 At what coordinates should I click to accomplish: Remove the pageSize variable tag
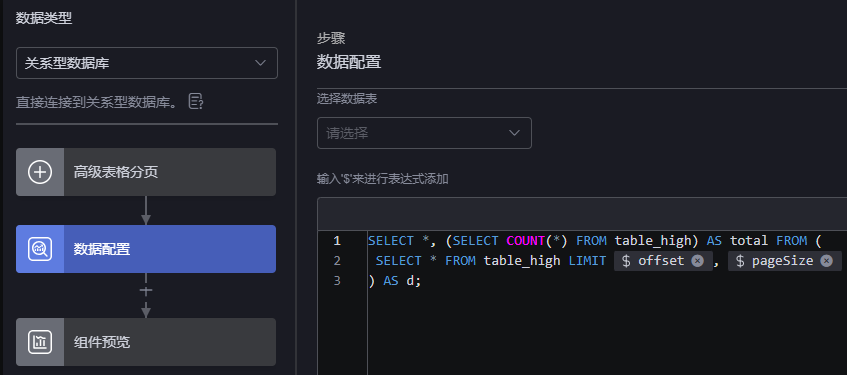[826, 261]
